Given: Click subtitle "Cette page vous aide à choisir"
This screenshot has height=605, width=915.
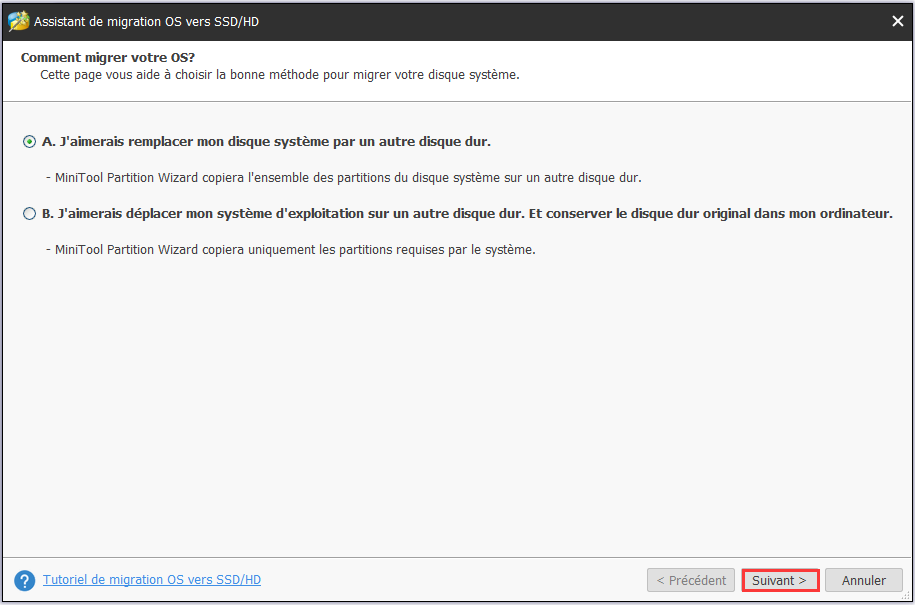Looking at the screenshot, I should (126, 75).
